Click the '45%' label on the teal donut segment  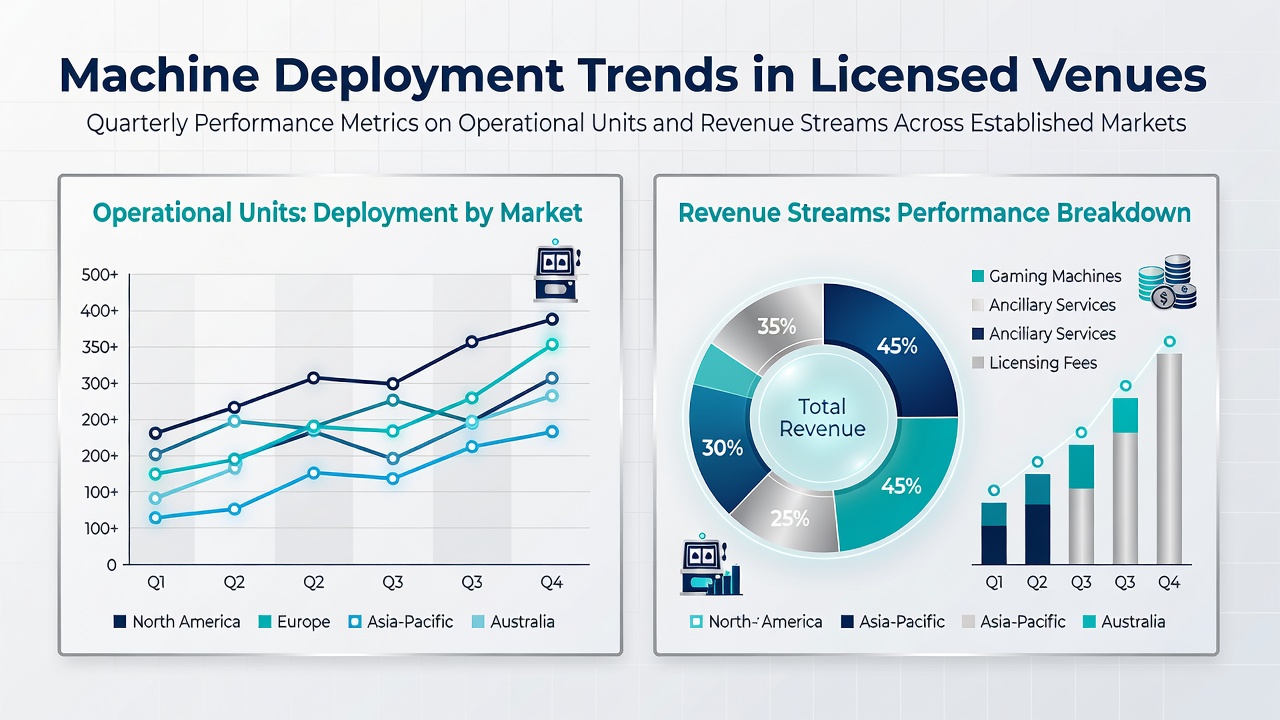(900, 487)
